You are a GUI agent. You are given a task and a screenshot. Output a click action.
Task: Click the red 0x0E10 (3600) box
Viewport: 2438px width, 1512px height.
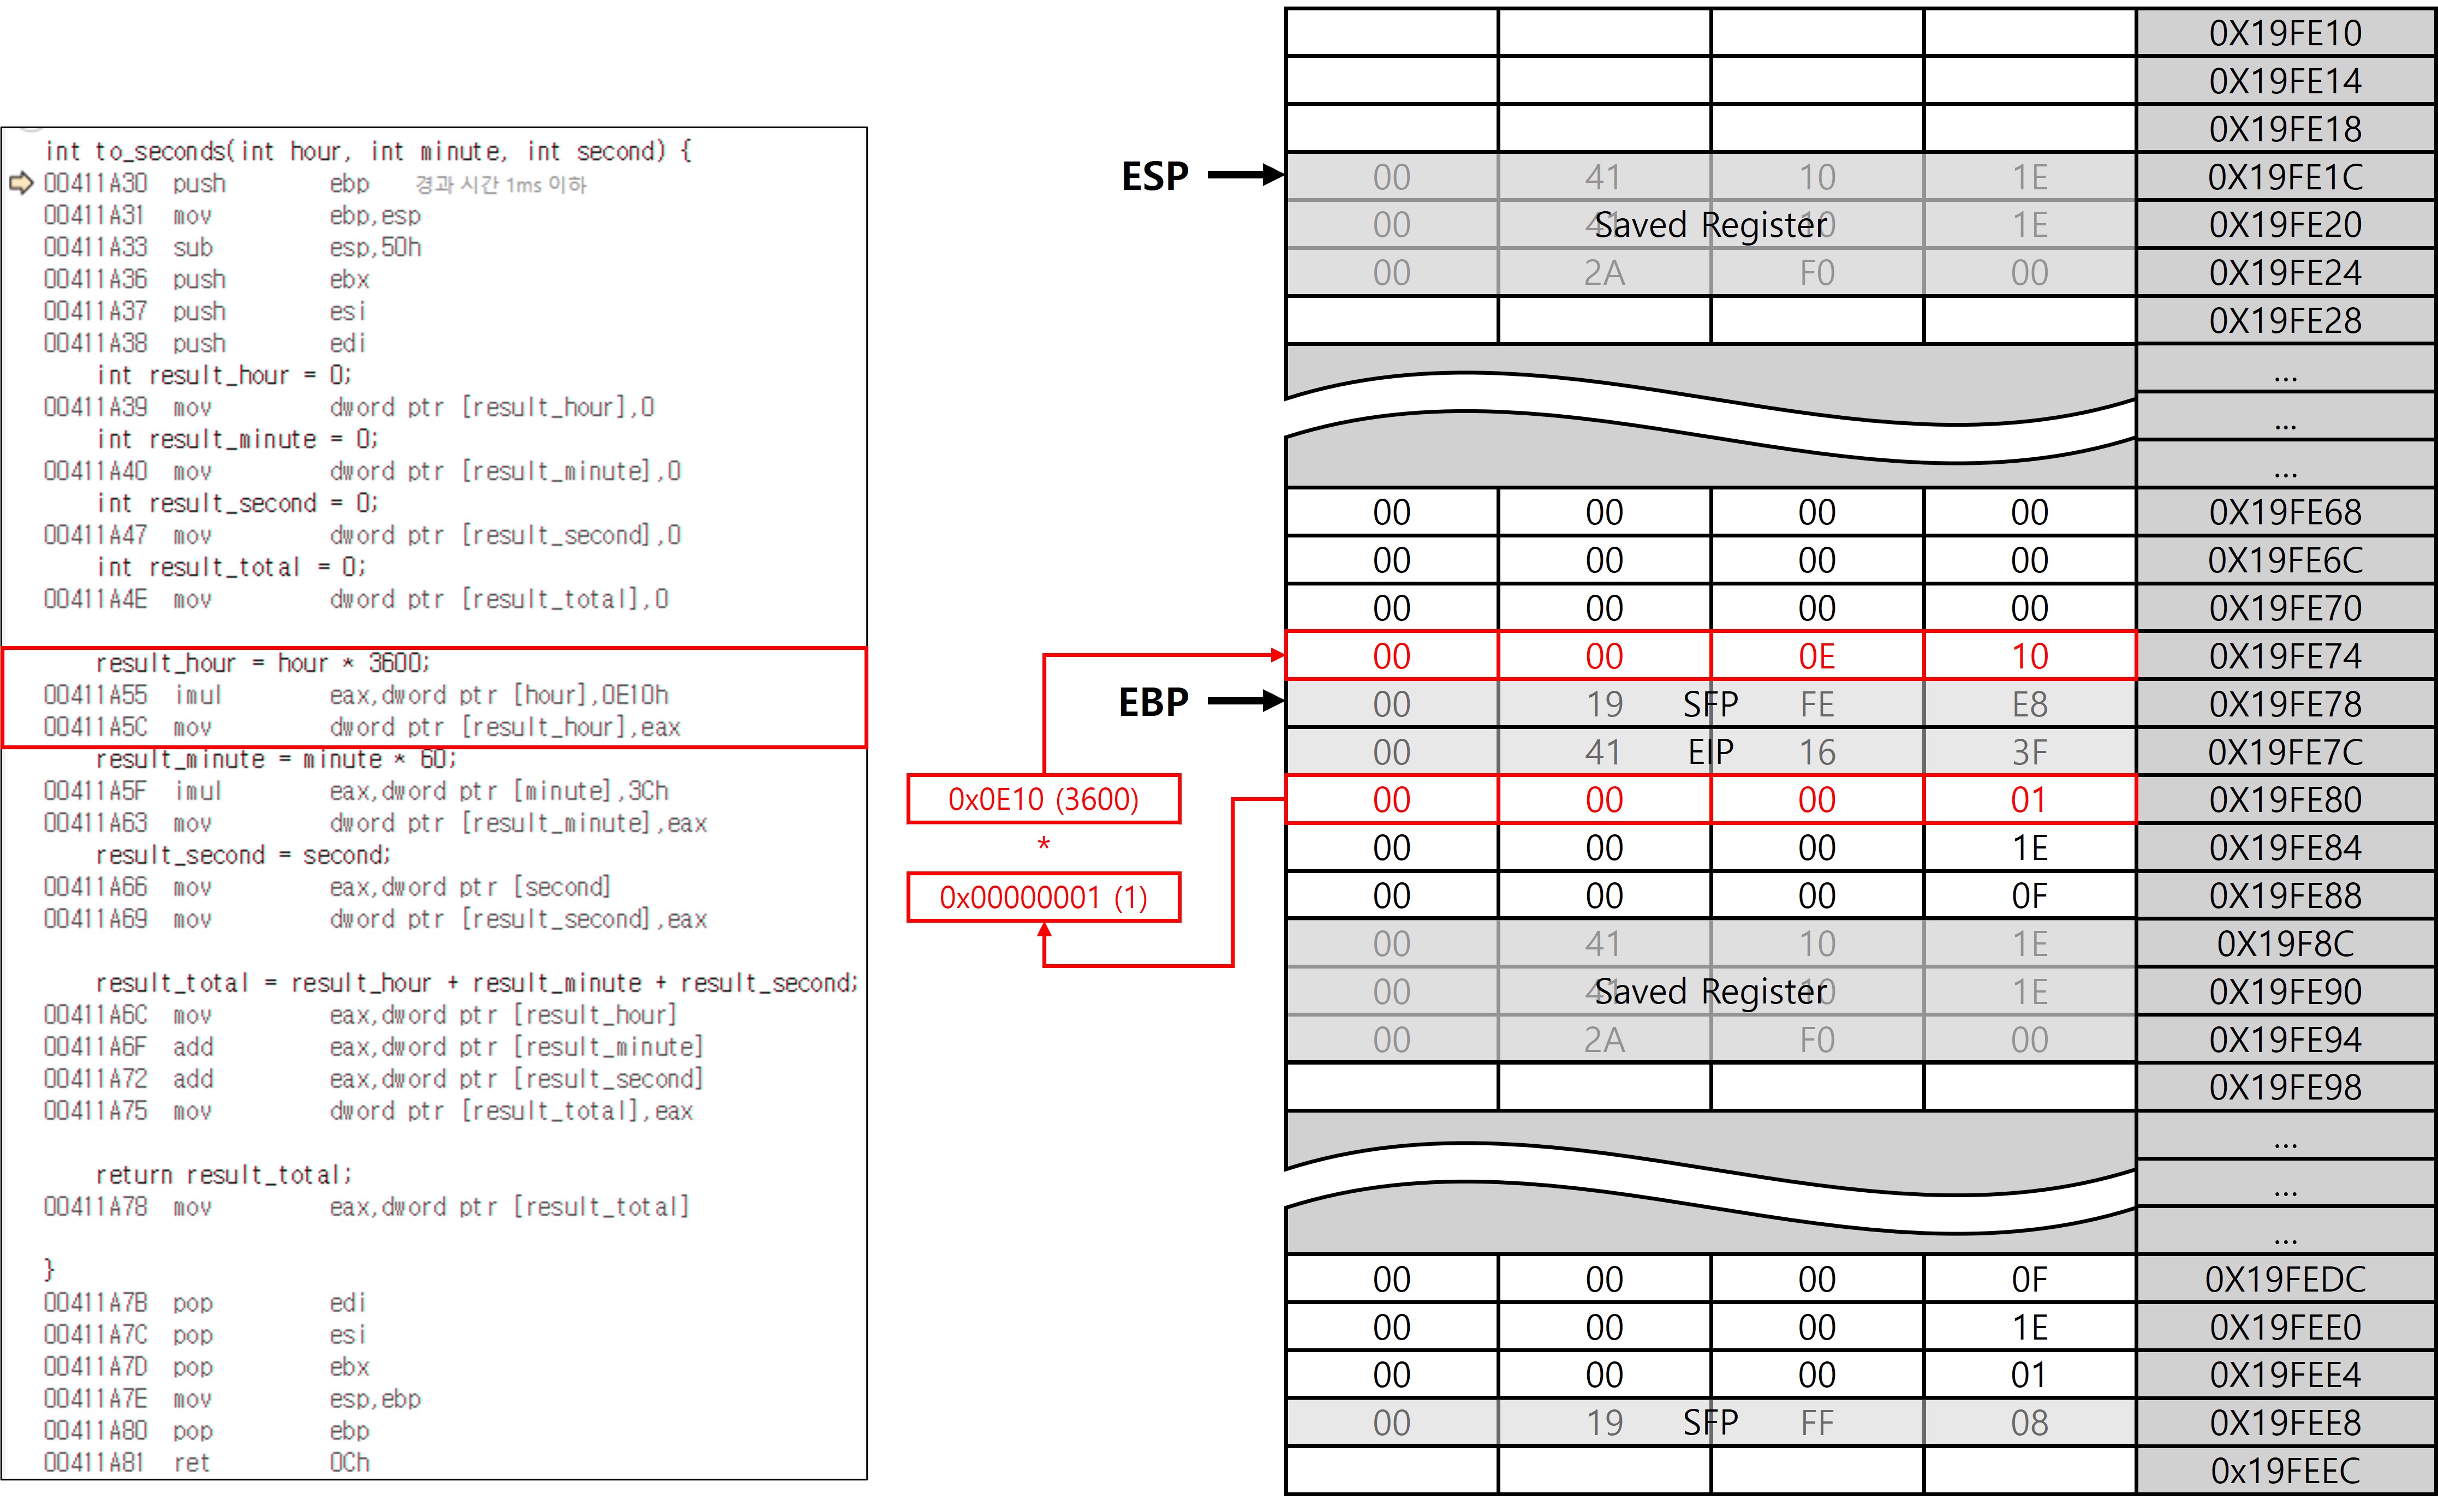click(x=1043, y=799)
